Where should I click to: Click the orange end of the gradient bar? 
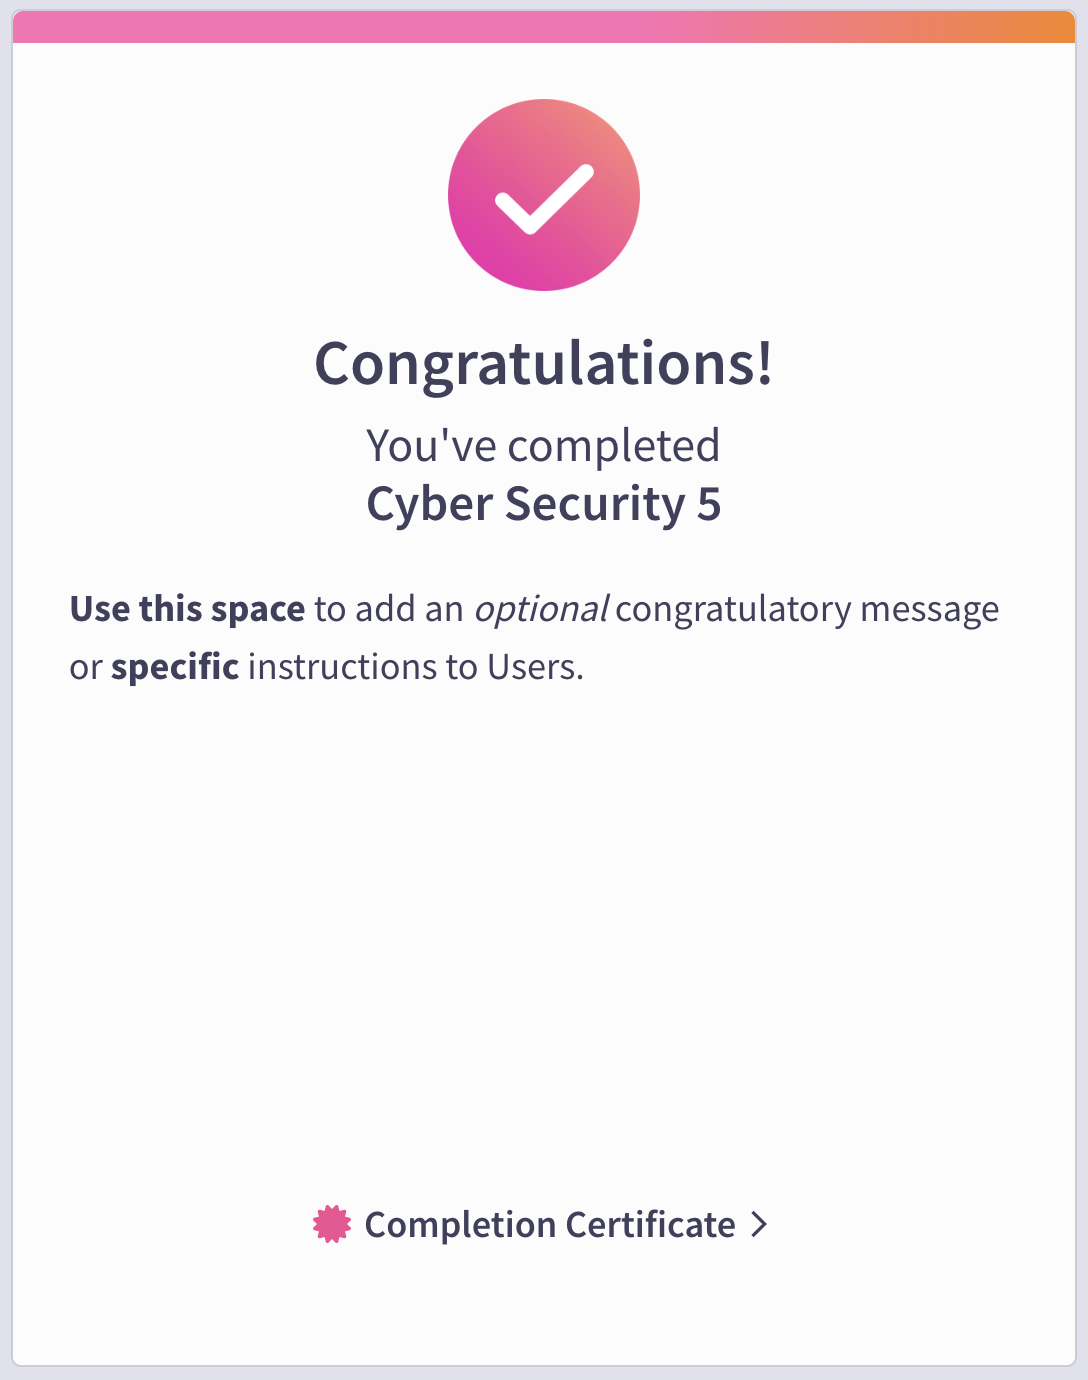(1040, 27)
